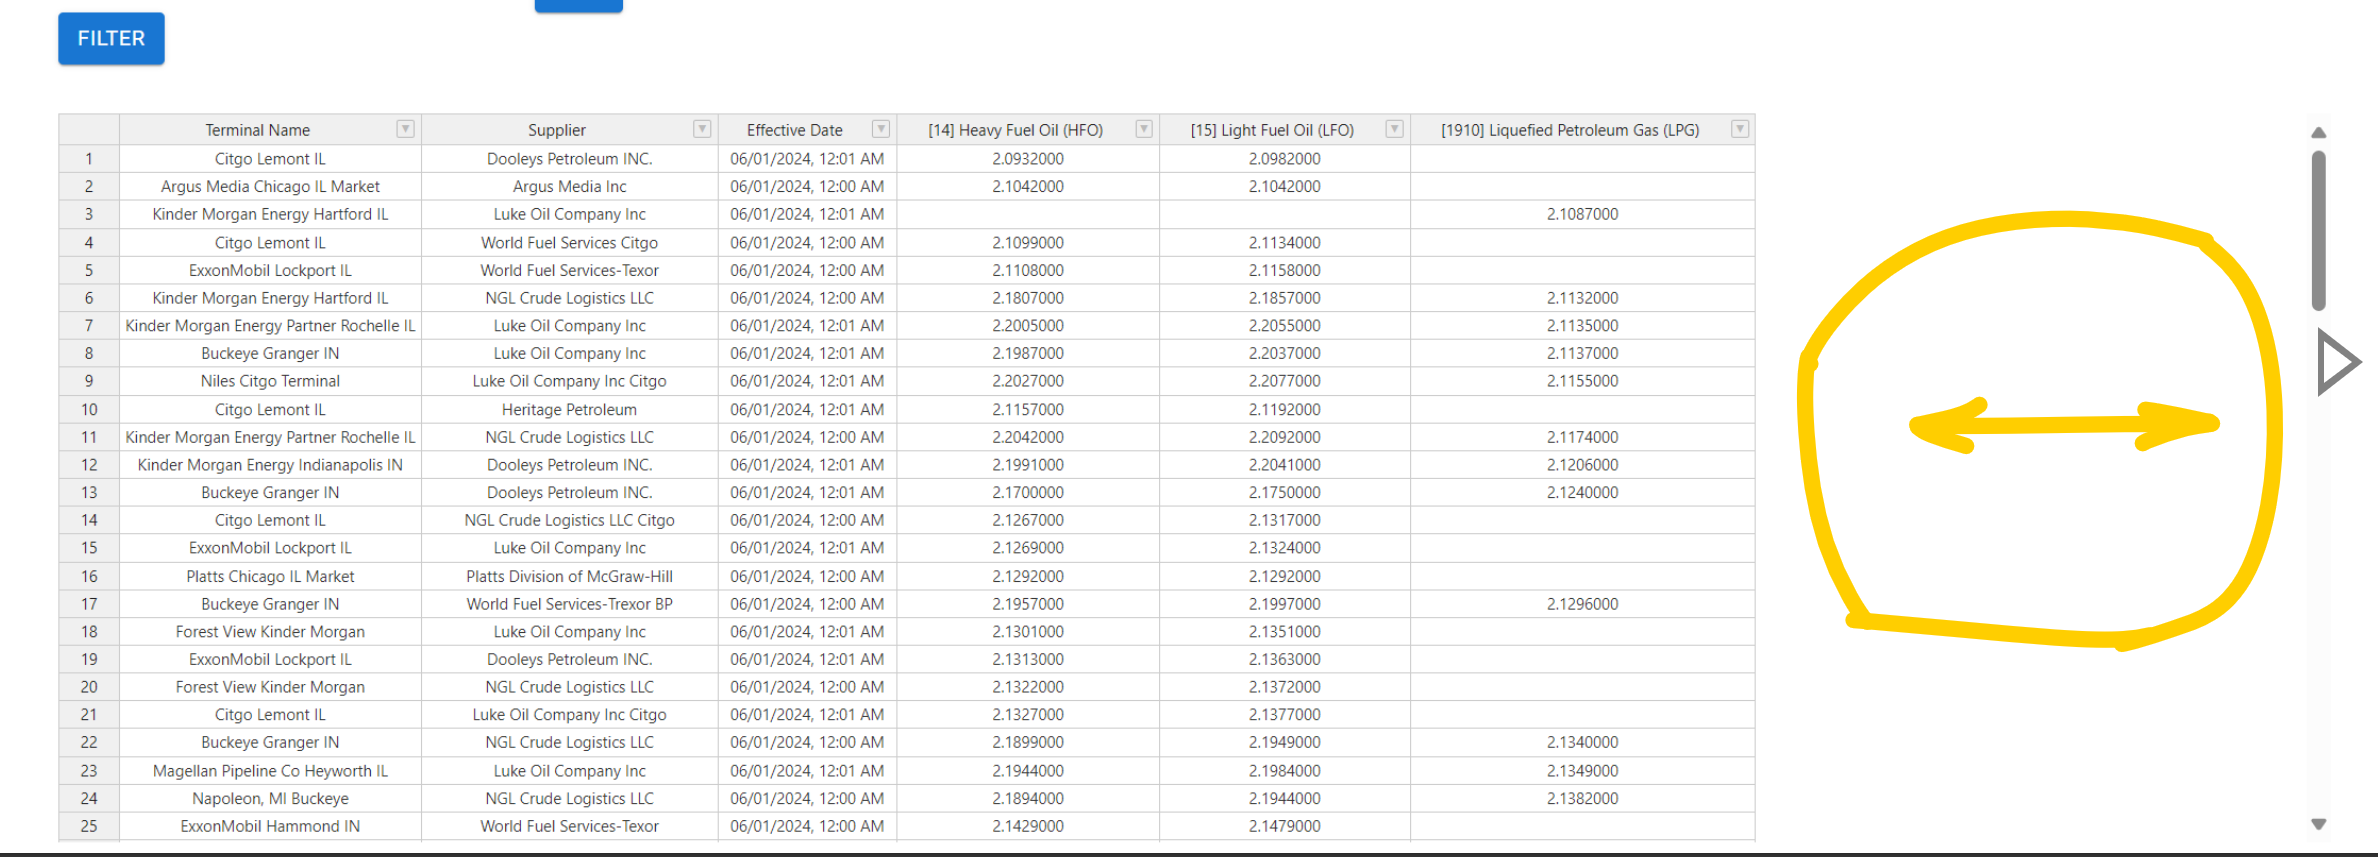
Task: Open Liquefied Petroleum Gas filter dropdown
Action: (x=1740, y=129)
